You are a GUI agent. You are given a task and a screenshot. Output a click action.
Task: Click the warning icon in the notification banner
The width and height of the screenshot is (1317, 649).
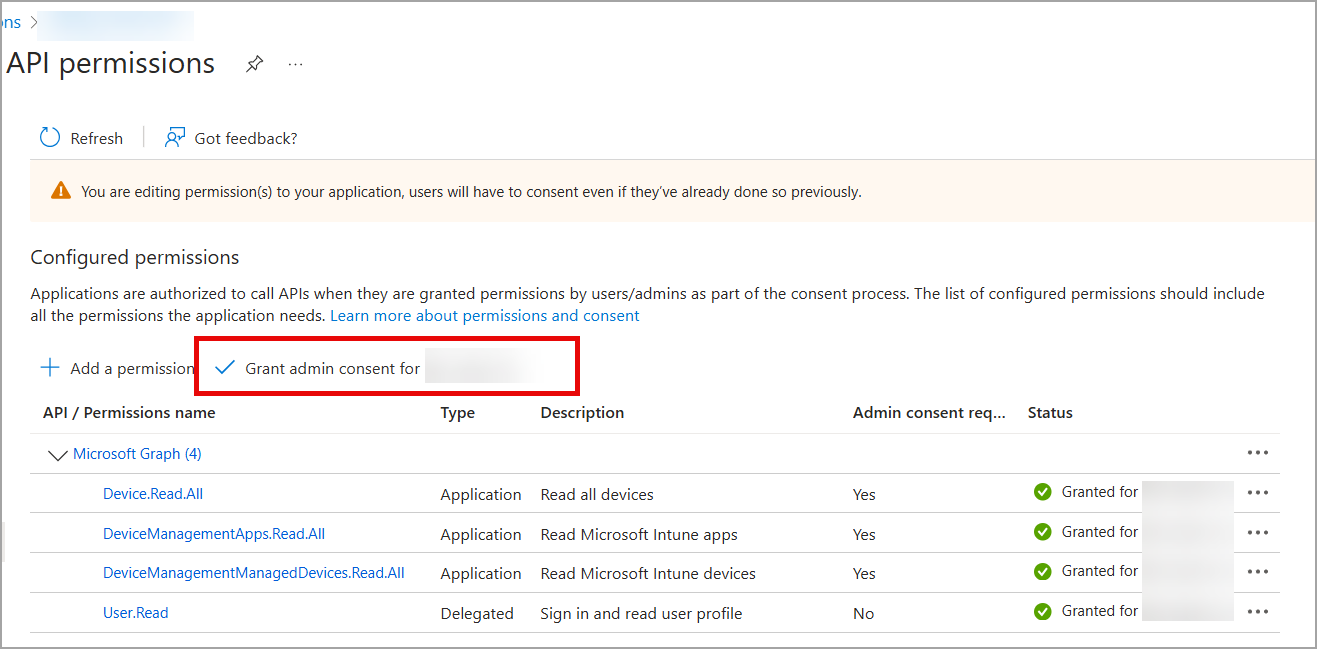click(62, 191)
